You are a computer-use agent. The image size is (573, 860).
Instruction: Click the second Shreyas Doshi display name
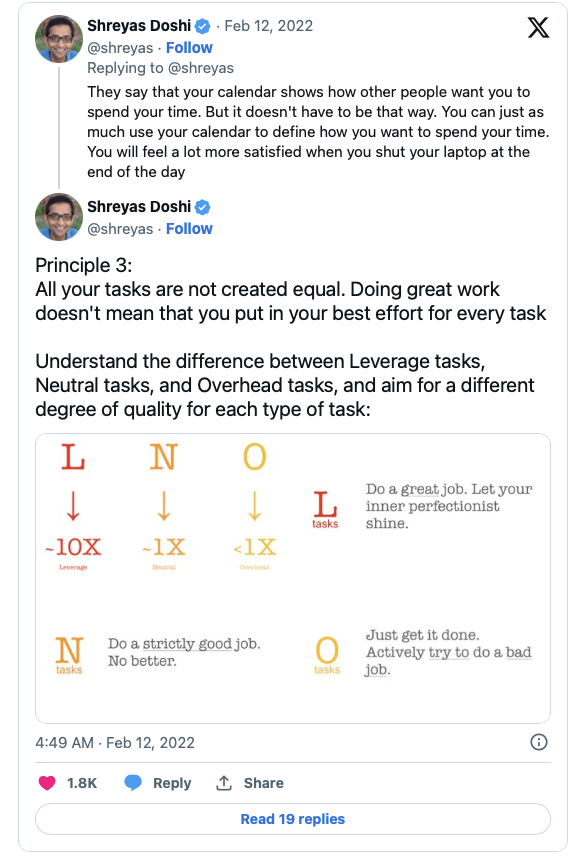point(139,207)
